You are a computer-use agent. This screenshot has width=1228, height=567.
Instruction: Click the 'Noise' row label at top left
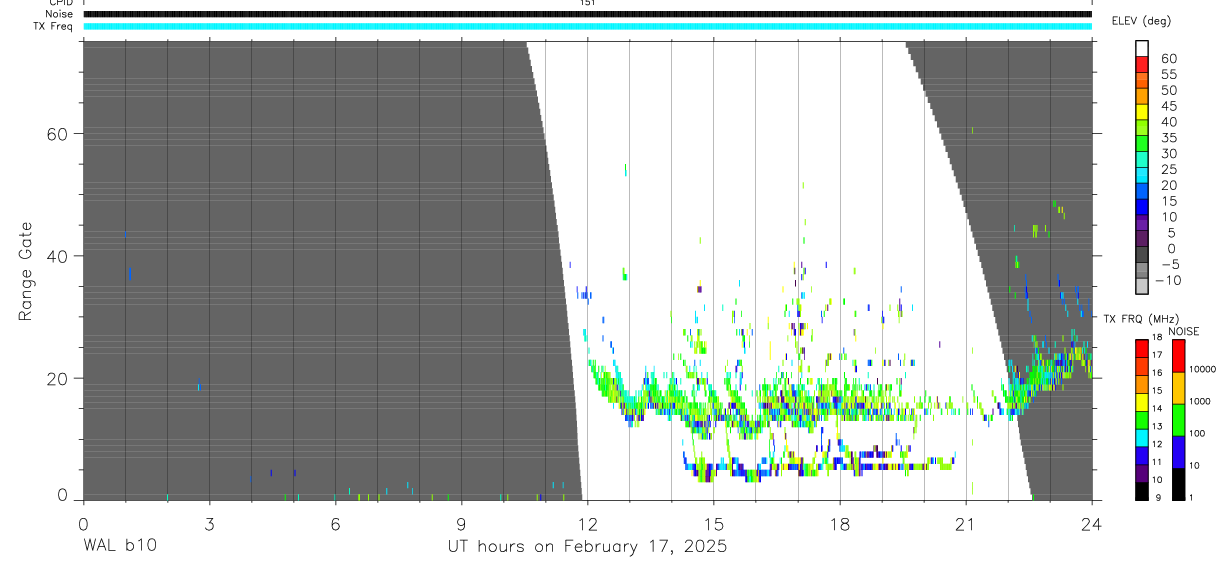pos(59,14)
